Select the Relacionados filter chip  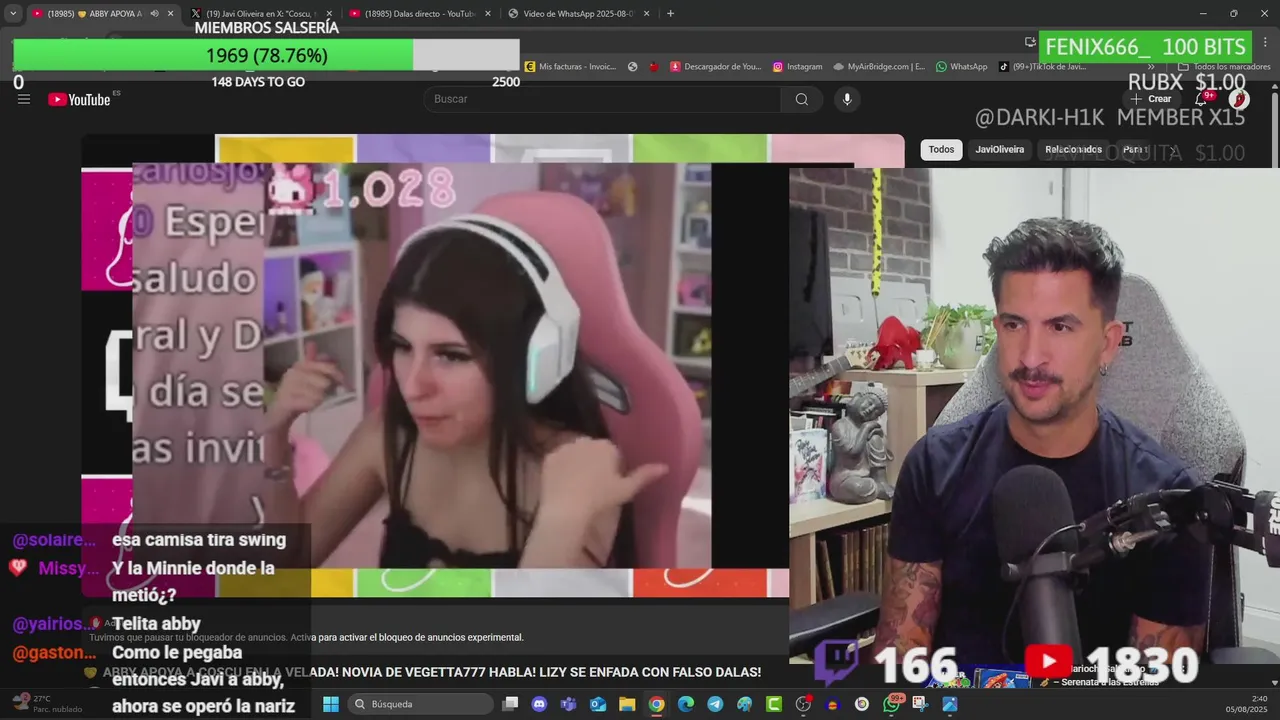click(1073, 149)
